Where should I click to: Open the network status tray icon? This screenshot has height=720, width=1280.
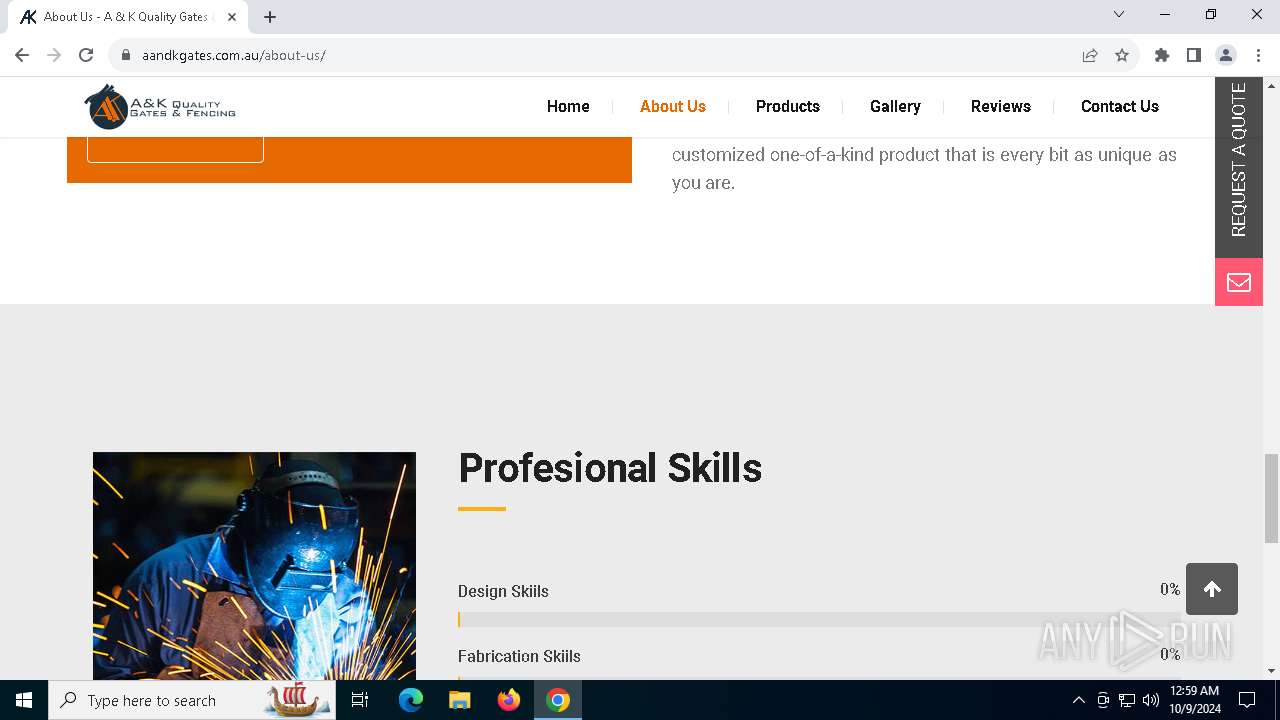[1127, 700]
